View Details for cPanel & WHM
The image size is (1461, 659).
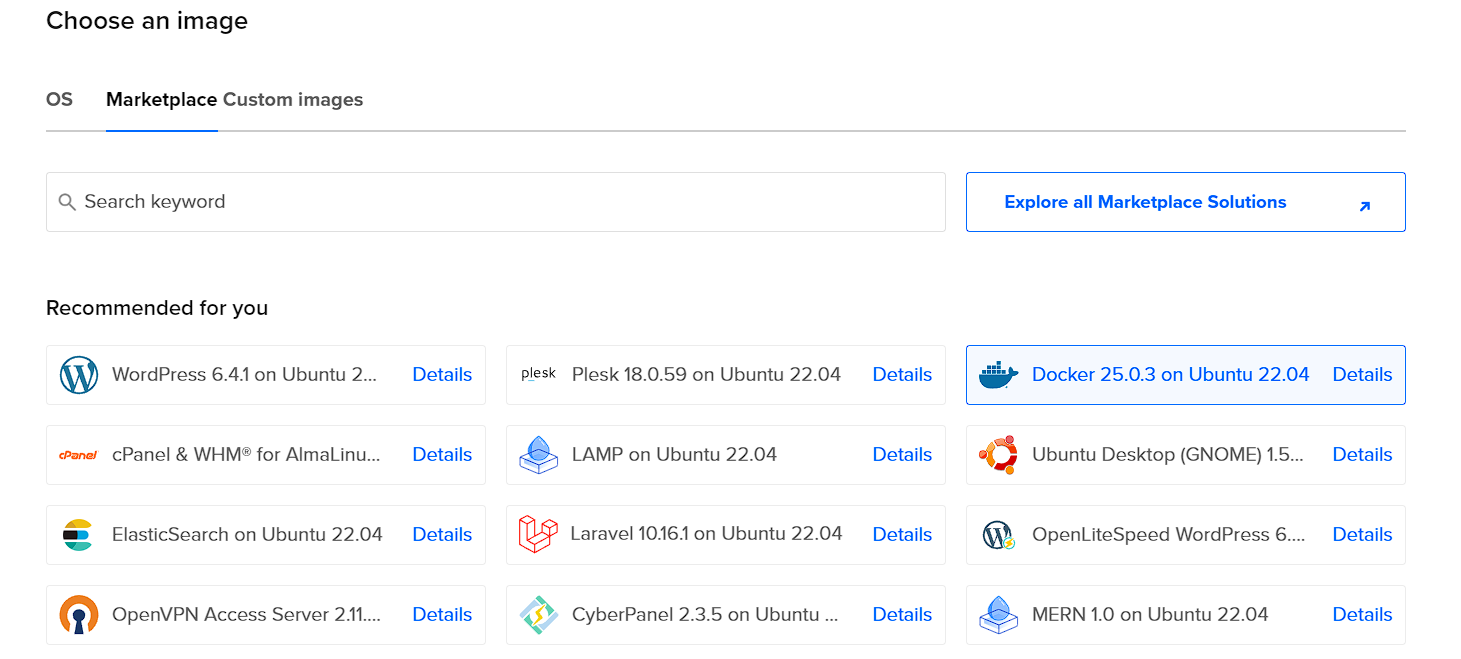tap(442, 455)
